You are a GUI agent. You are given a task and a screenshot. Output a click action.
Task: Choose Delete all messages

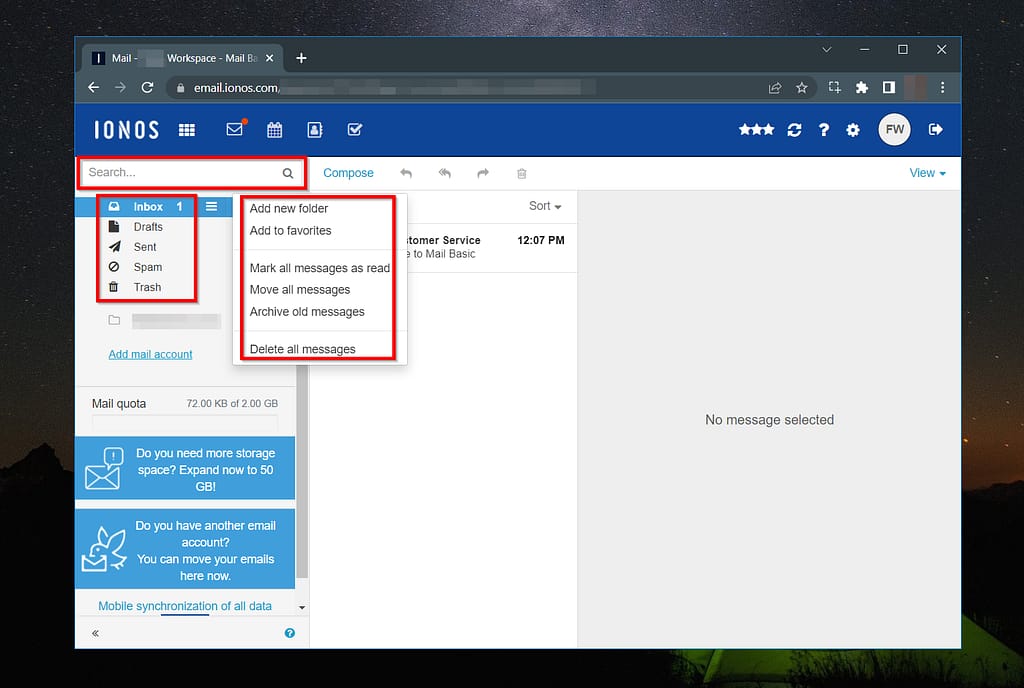click(302, 349)
